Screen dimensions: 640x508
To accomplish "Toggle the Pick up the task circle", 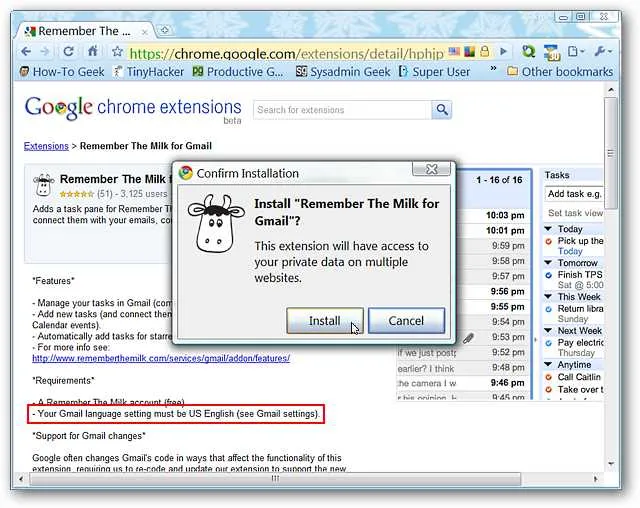I will click(549, 242).
